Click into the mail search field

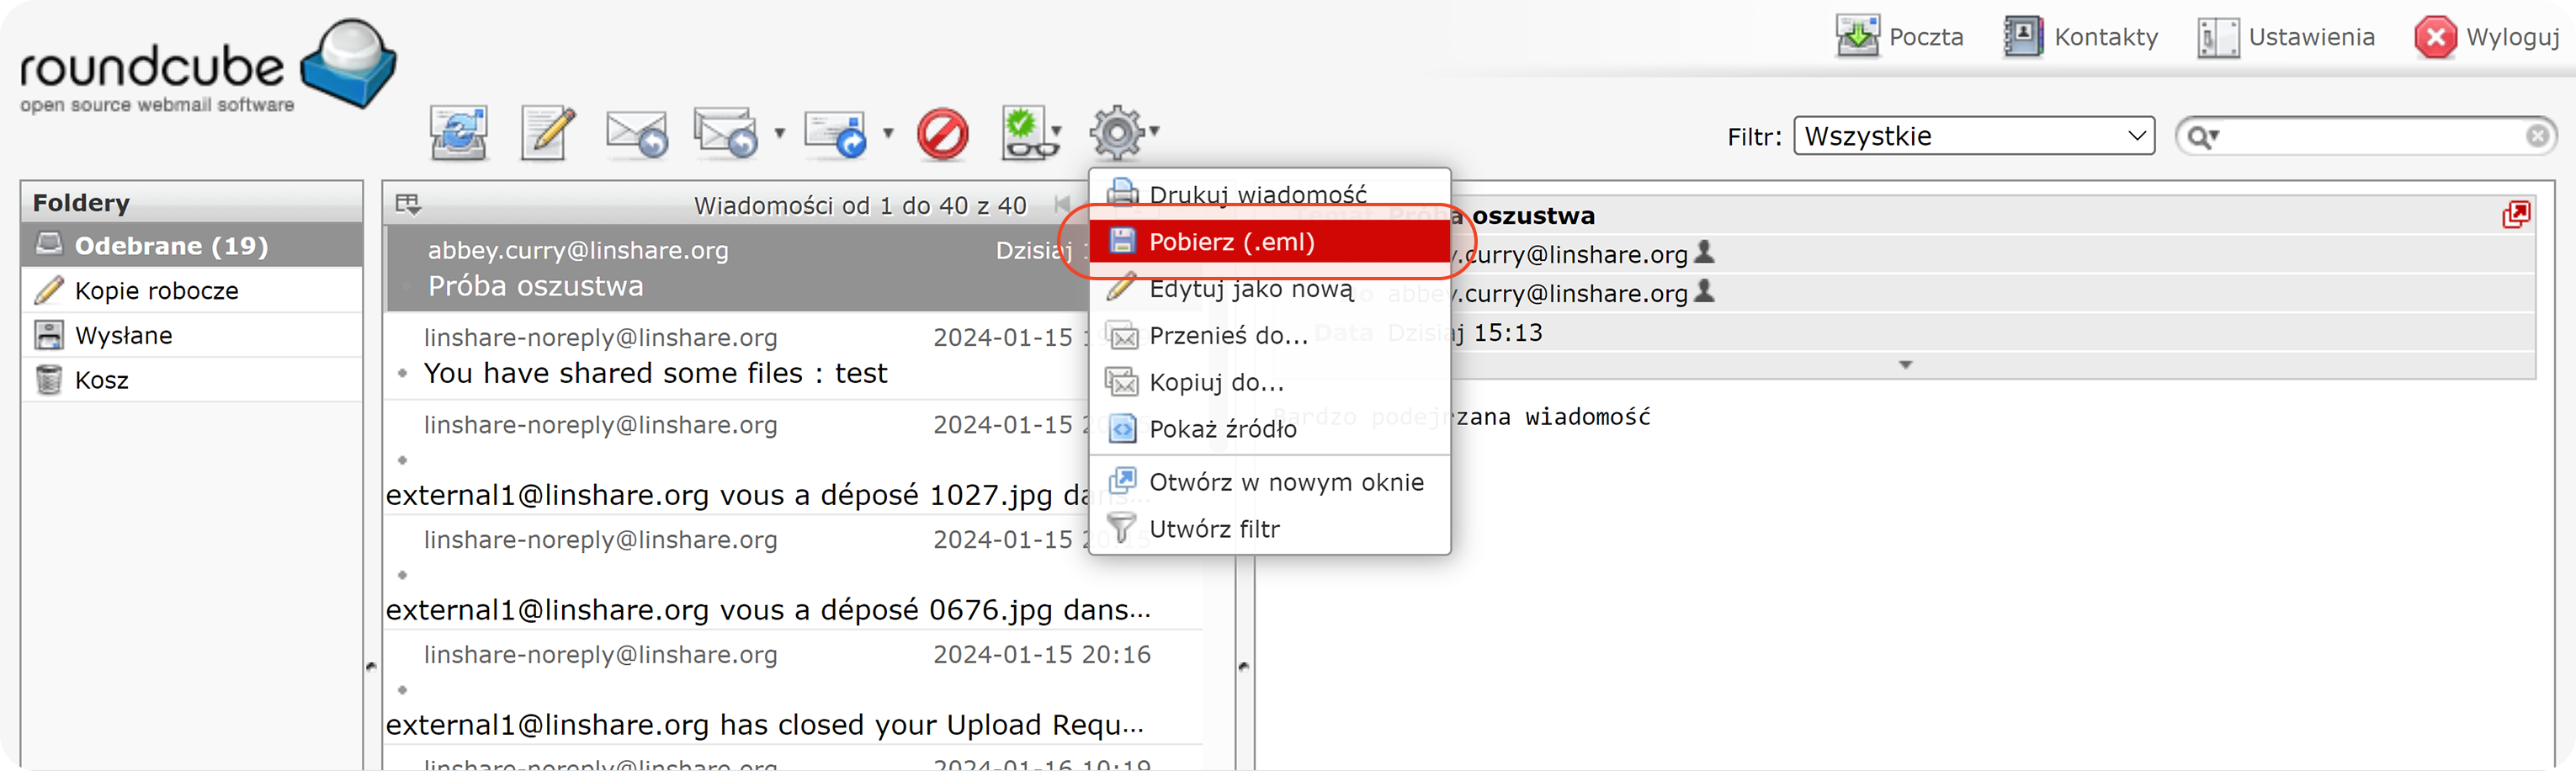pyautogui.click(x=2370, y=136)
